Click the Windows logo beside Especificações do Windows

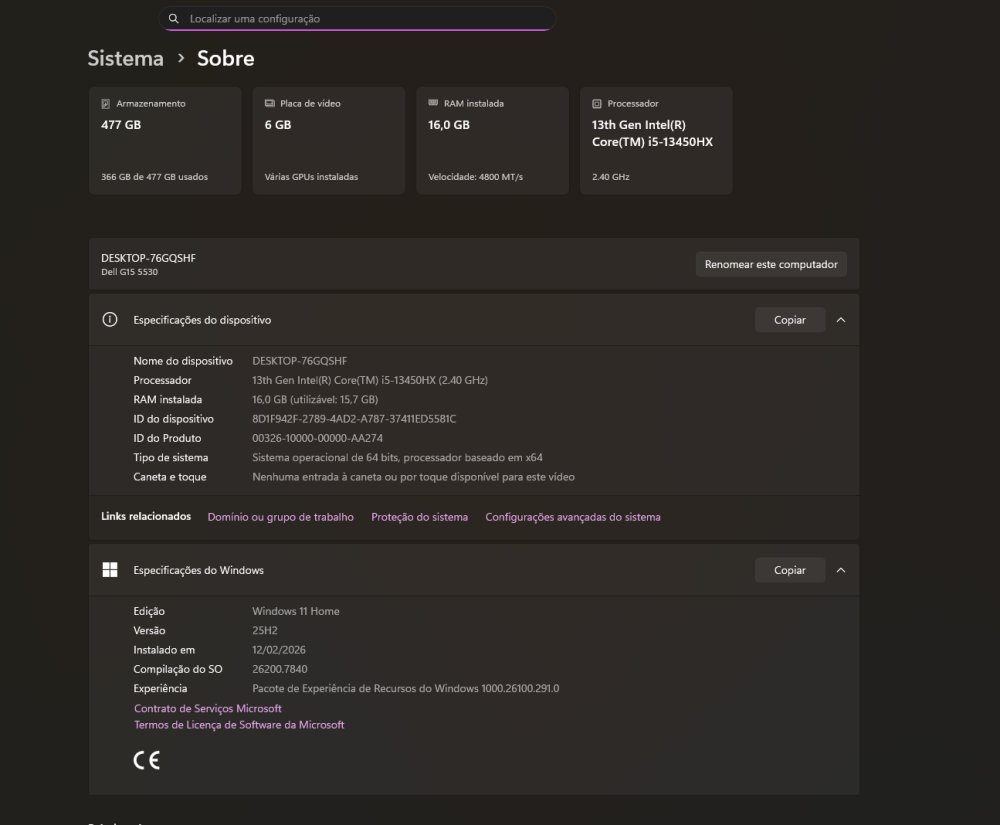110,570
